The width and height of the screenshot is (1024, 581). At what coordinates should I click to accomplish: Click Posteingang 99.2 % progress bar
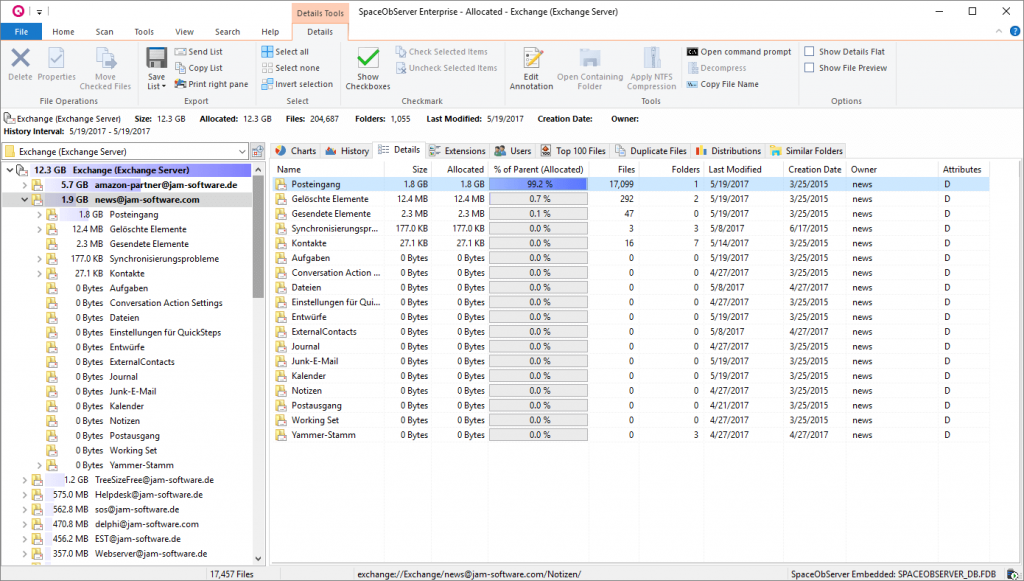539,185
